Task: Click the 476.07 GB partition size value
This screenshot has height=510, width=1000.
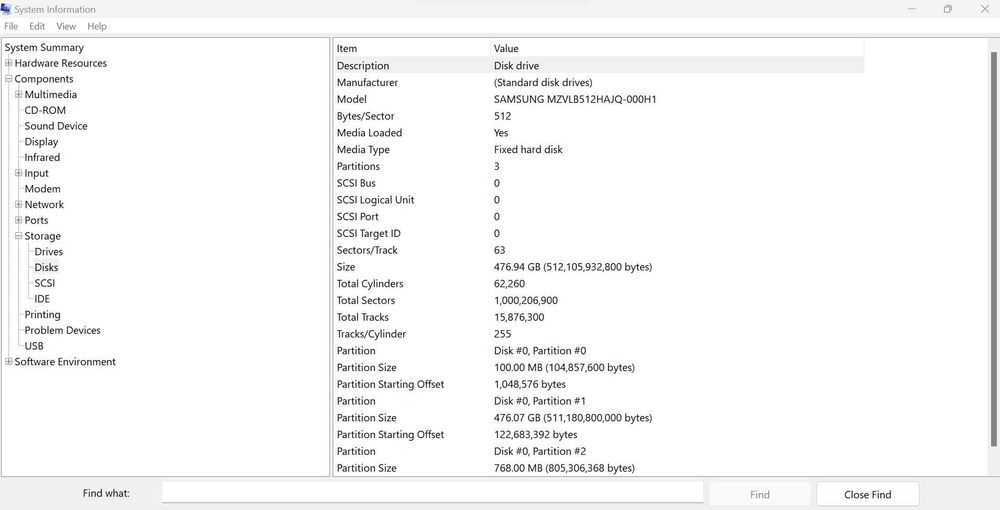Action: (x=573, y=418)
